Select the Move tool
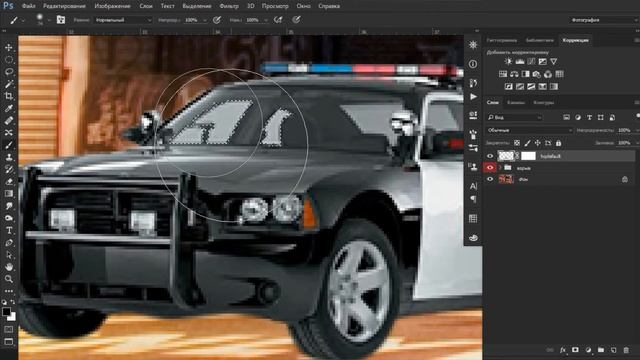The image size is (640, 360). (x=9, y=47)
